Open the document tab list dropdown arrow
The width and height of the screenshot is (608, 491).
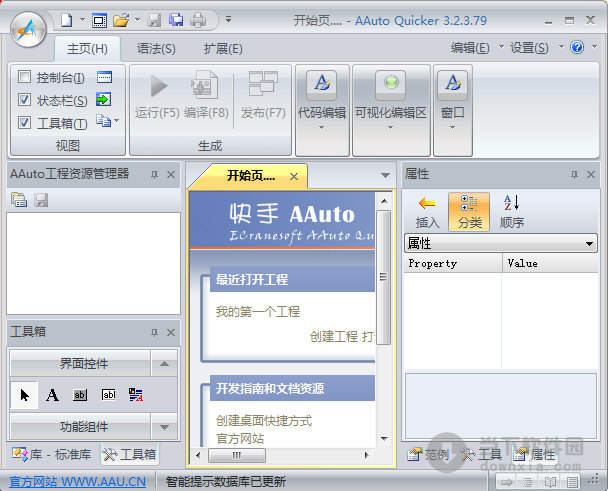point(385,175)
